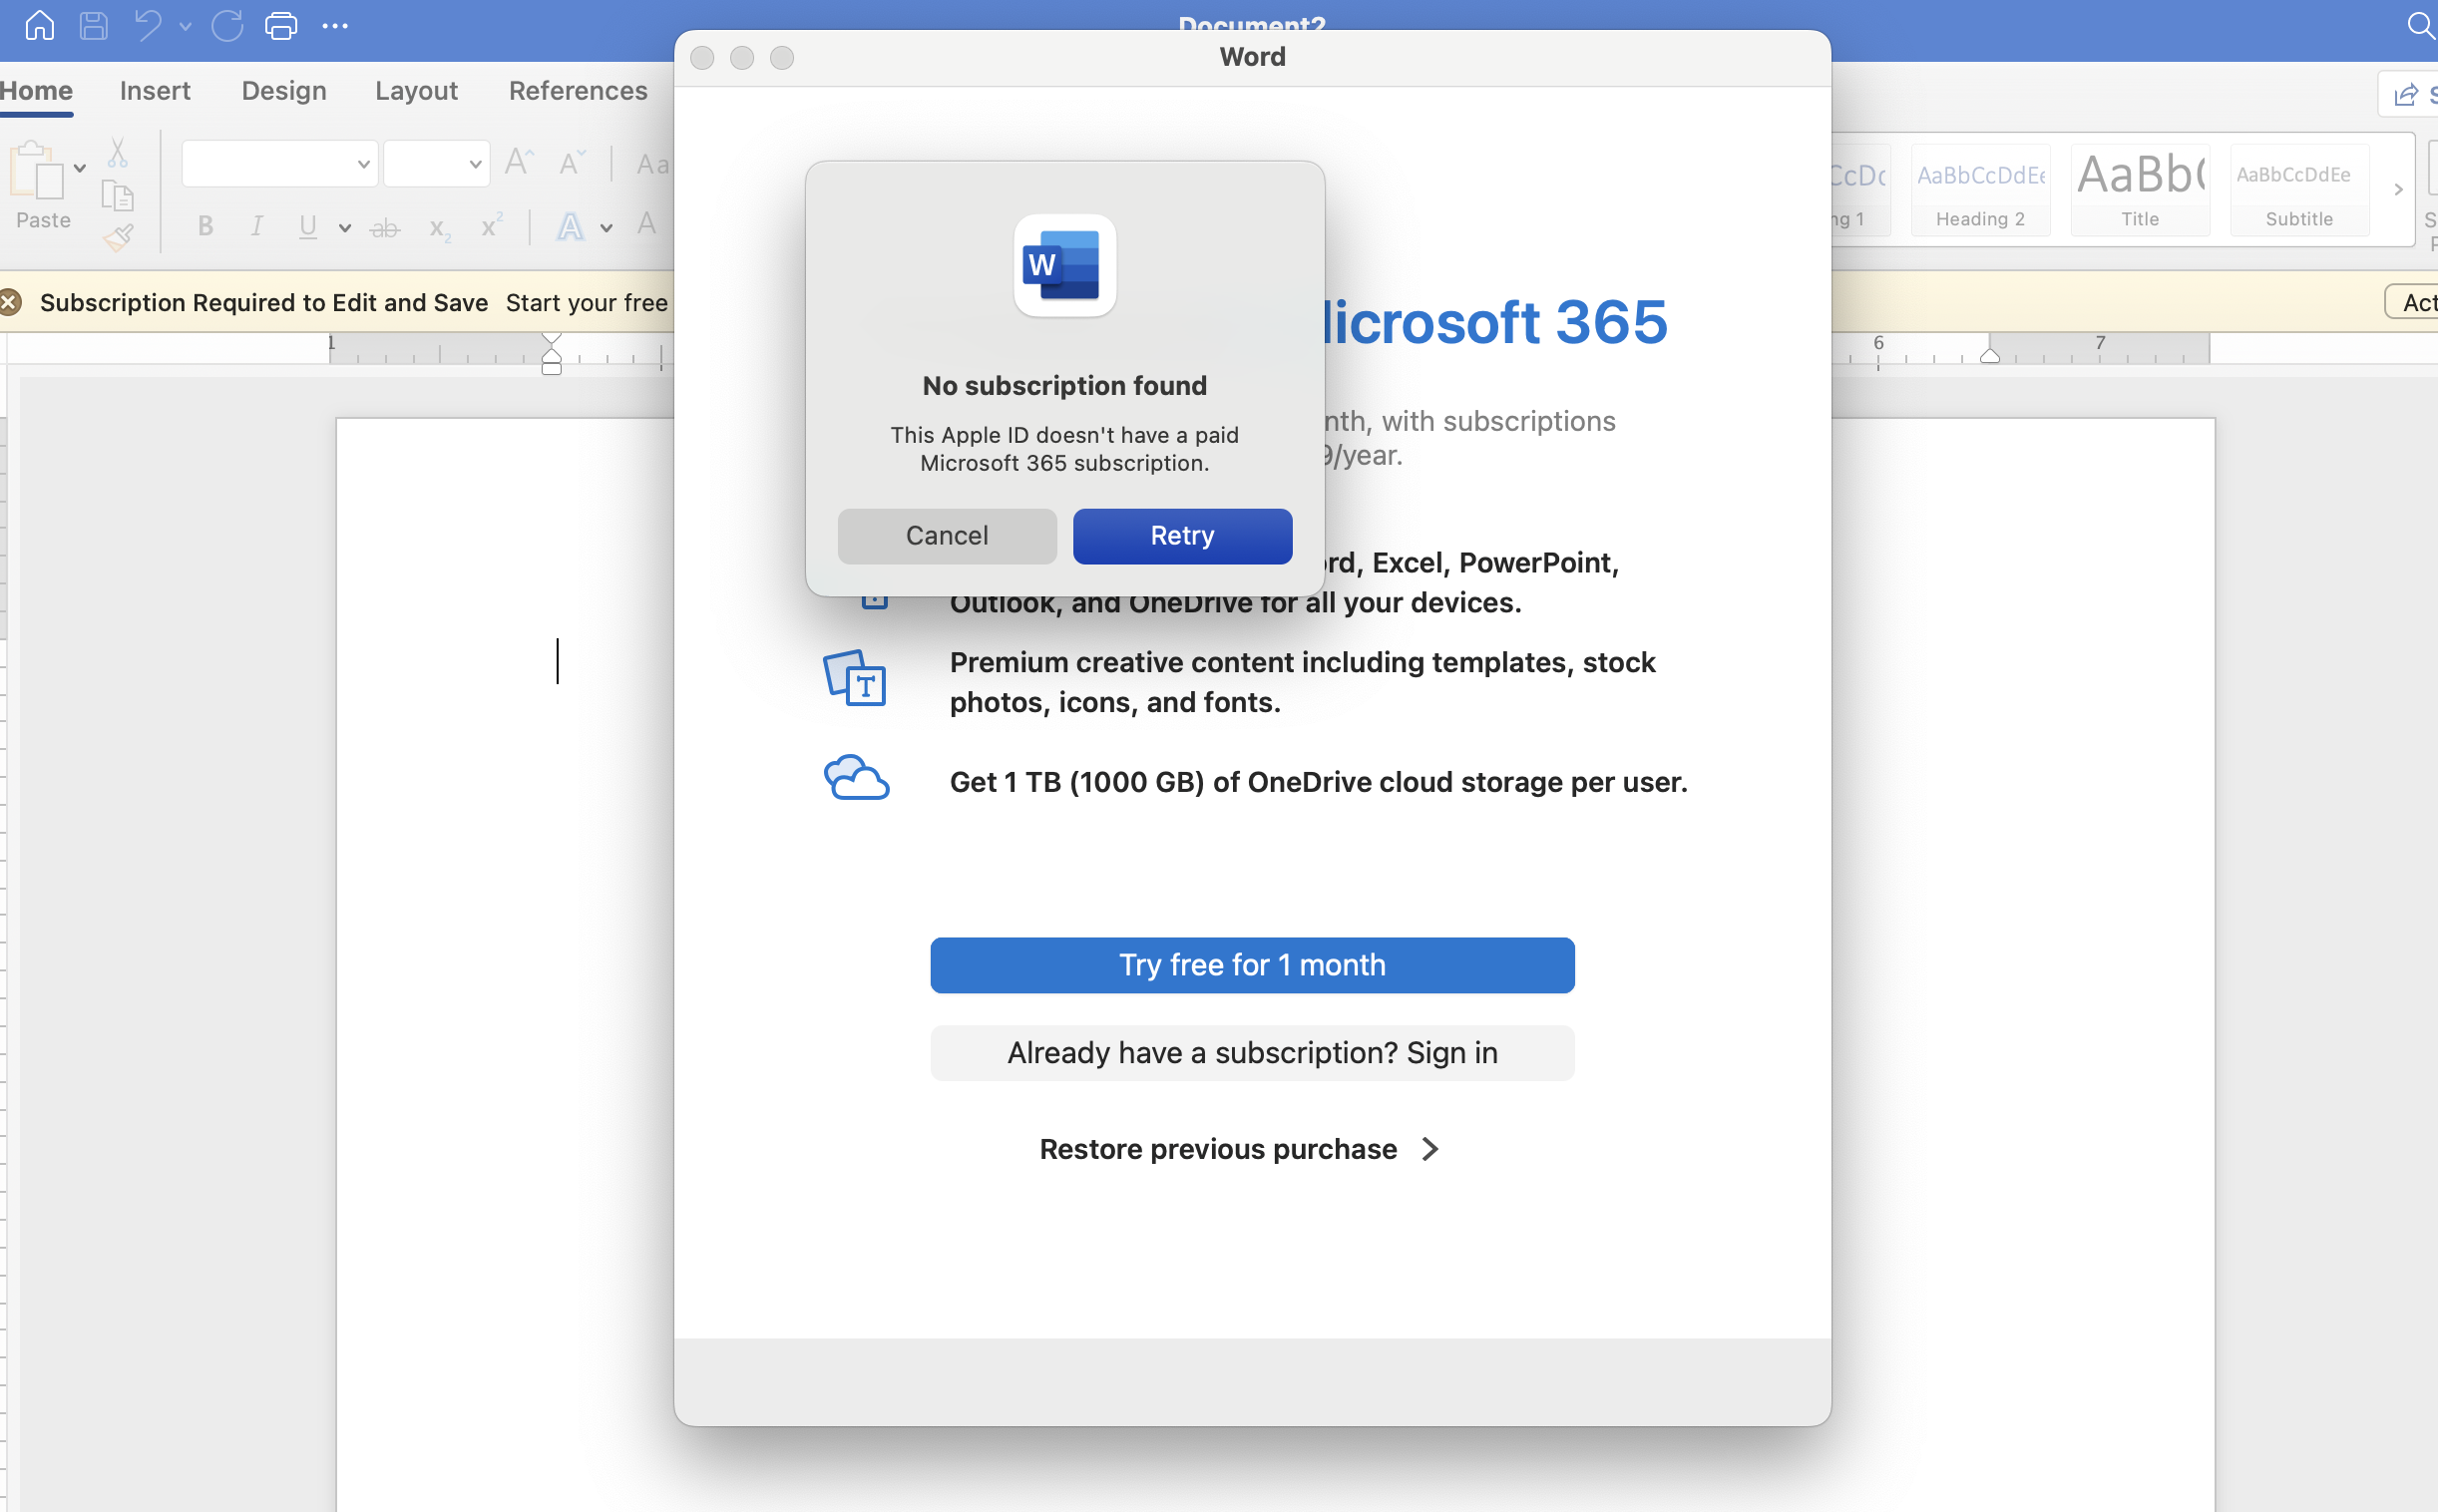Click the Increase Font Size icon
This screenshot has width=2438, height=1512.
point(519,163)
